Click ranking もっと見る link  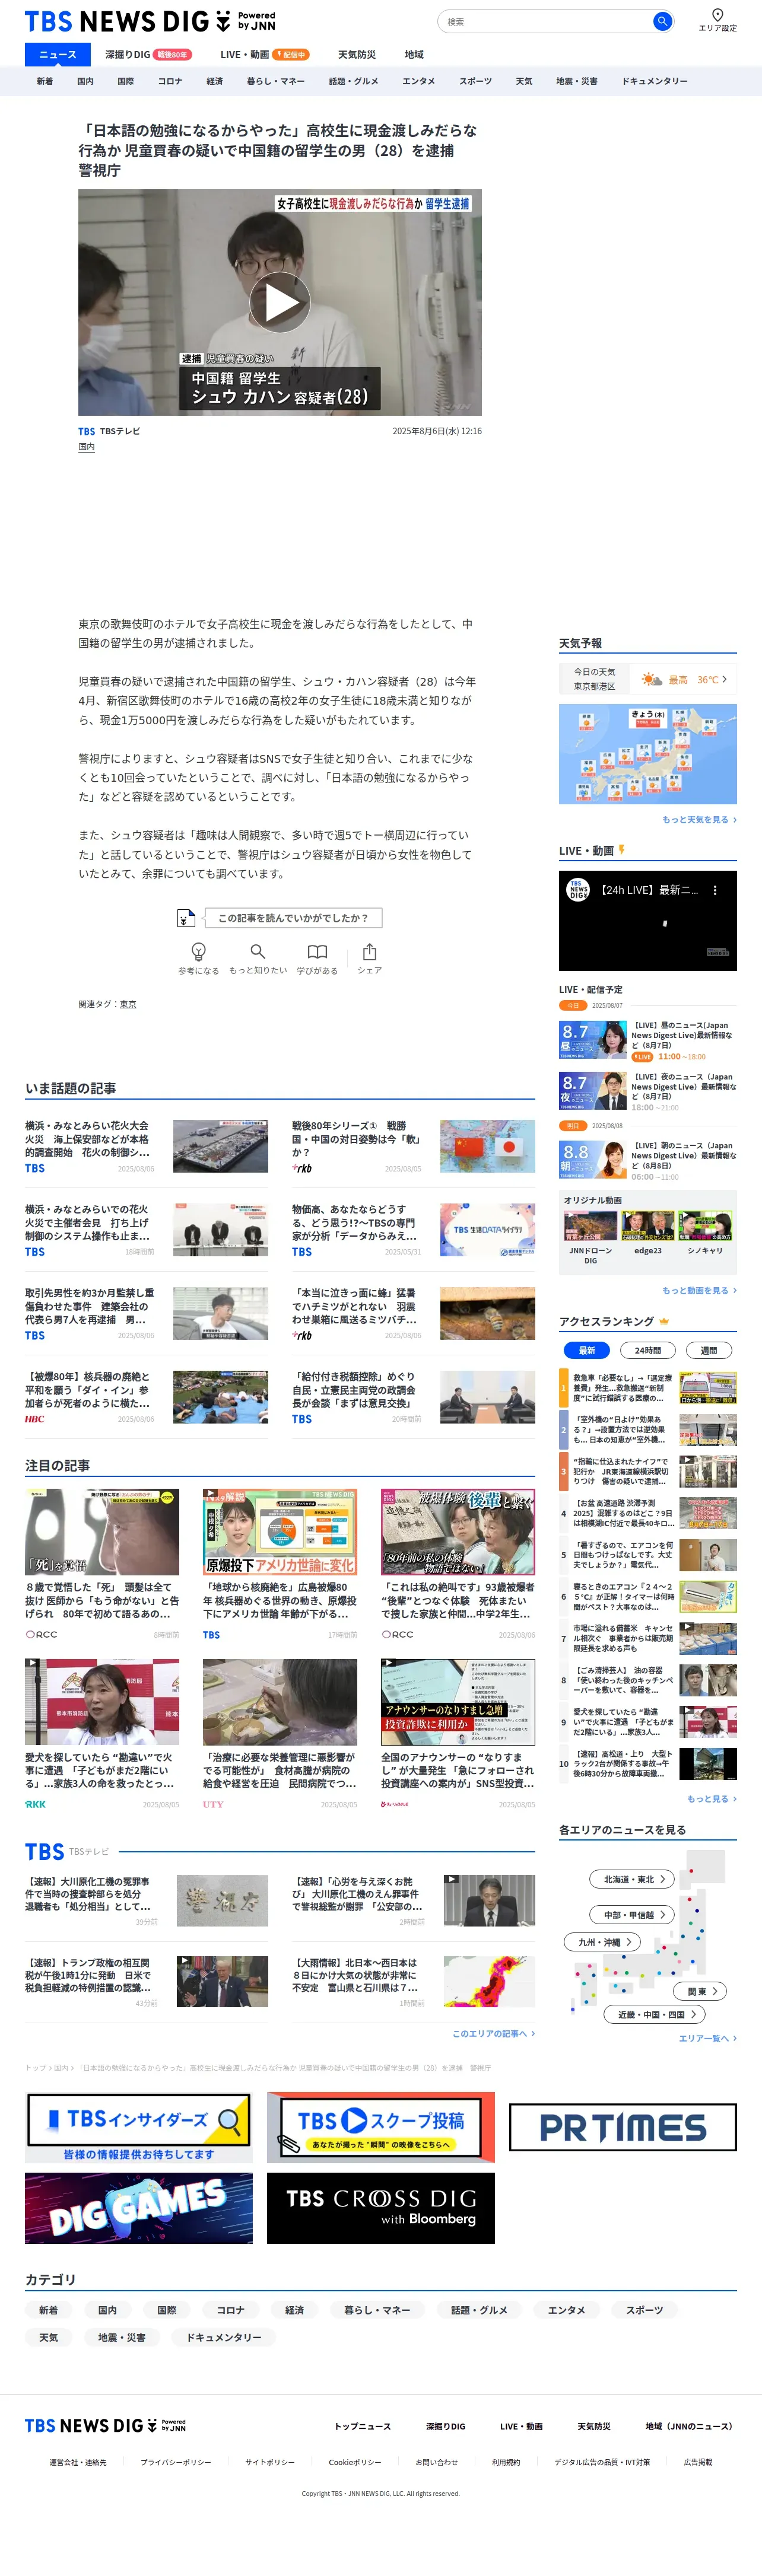click(711, 1798)
